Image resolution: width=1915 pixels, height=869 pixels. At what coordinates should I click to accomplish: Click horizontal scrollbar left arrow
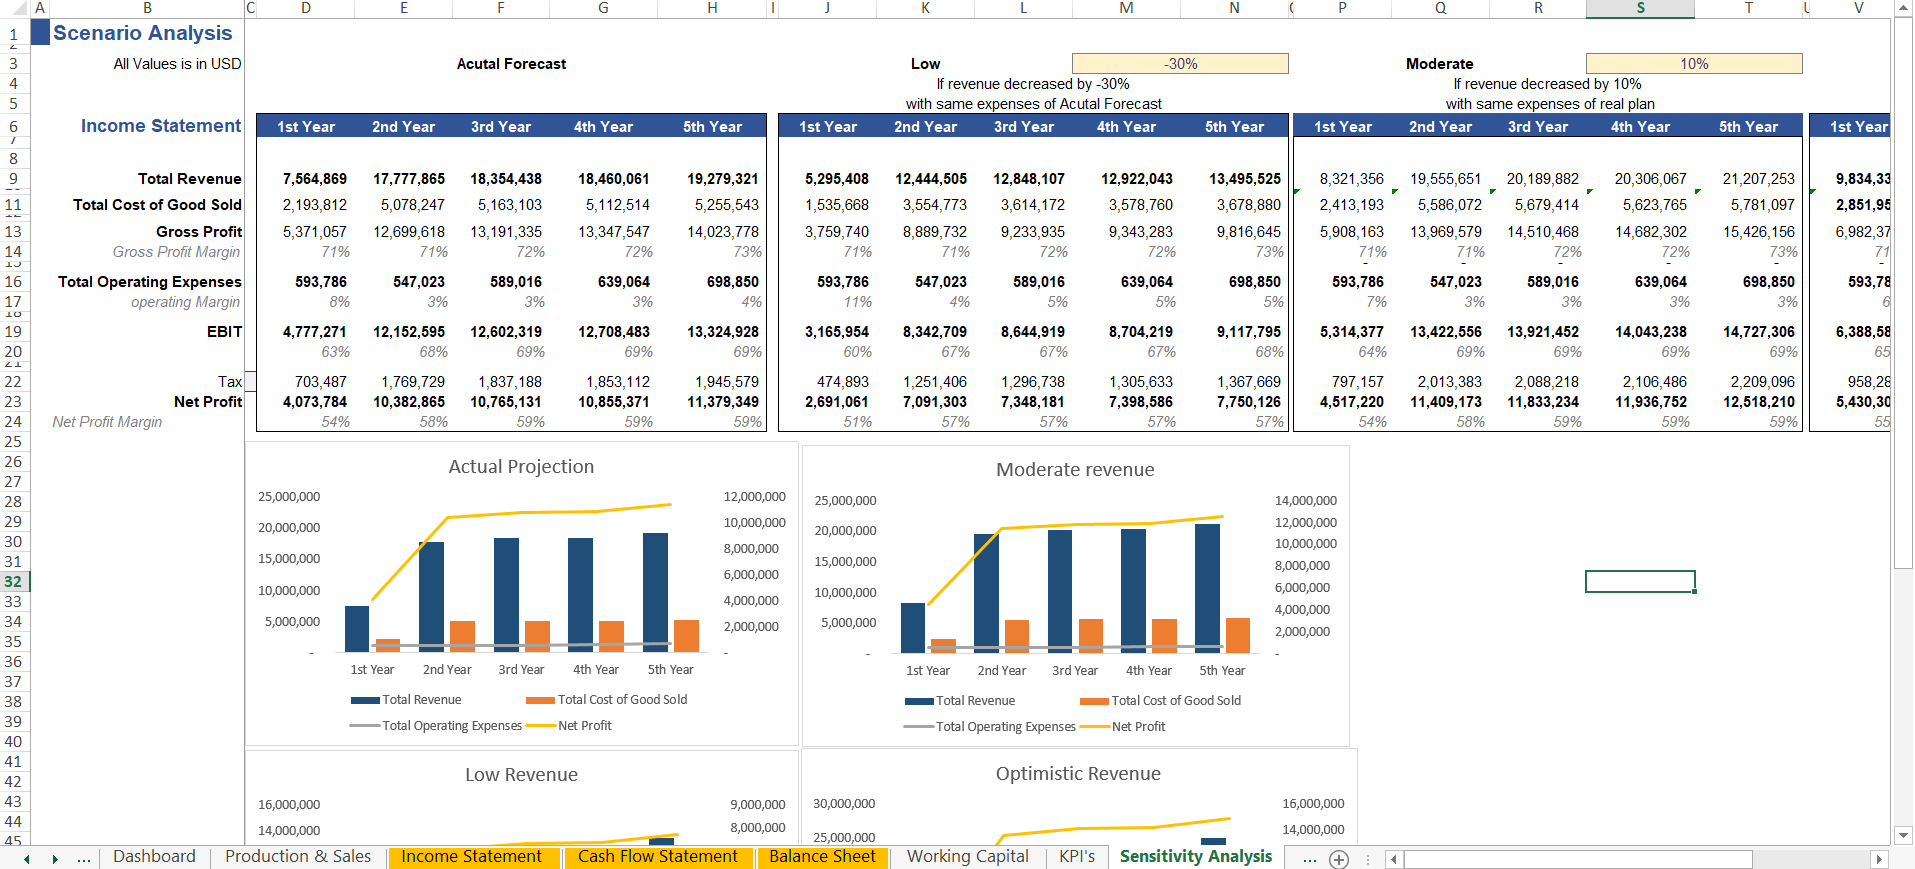1394,859
